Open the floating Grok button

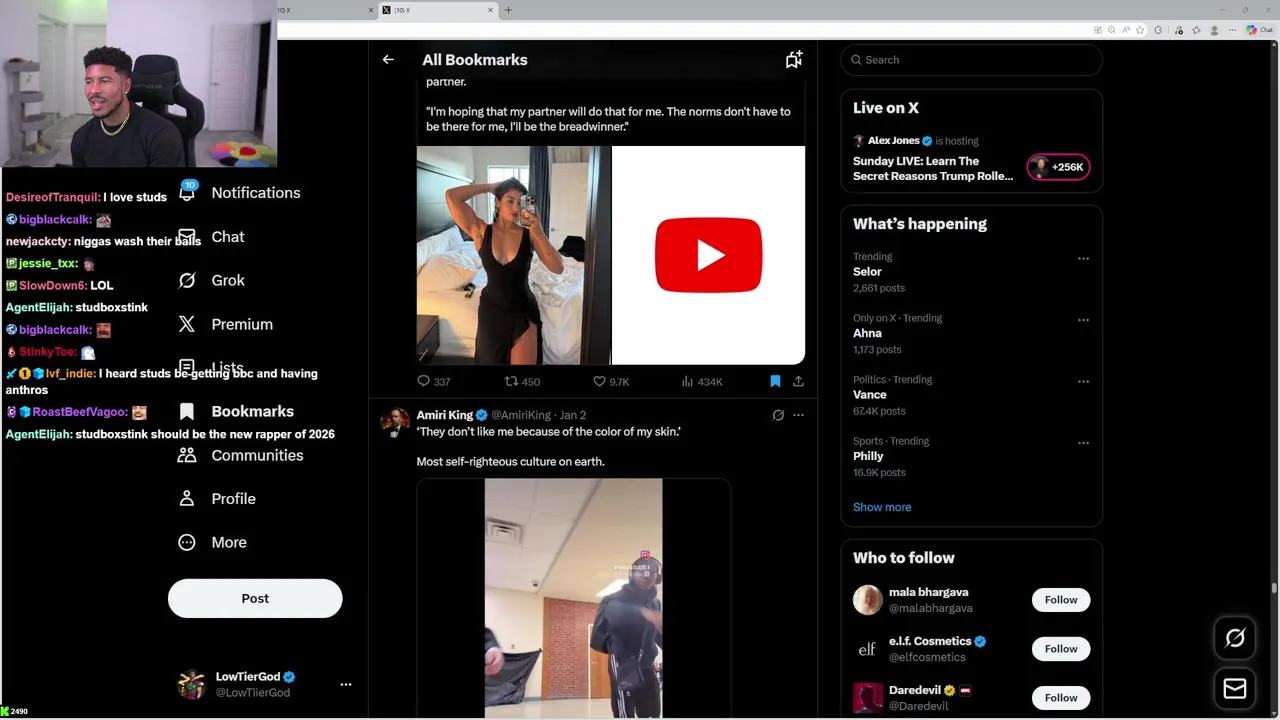pyautogui.click(x=1235, y=638)
